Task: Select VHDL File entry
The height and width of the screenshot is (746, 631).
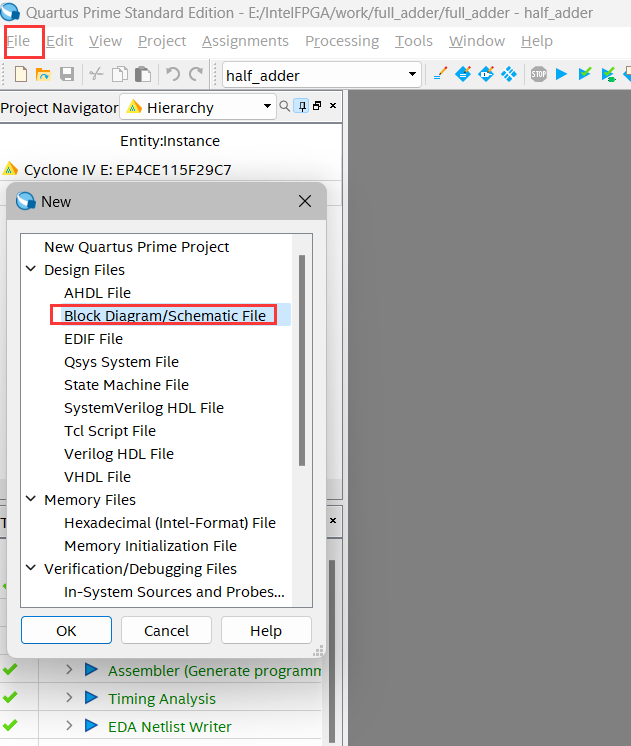Action: click(x=98, y=477)
